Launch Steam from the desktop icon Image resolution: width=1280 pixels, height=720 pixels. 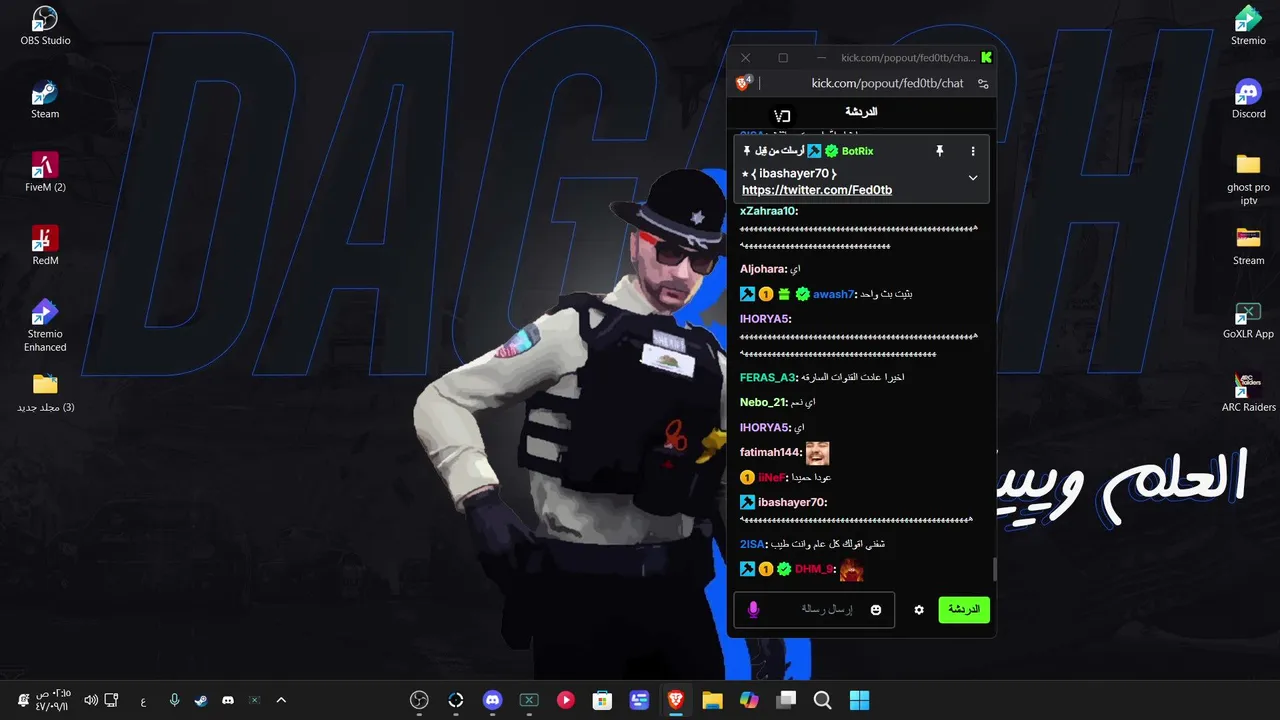coord(45,100)
